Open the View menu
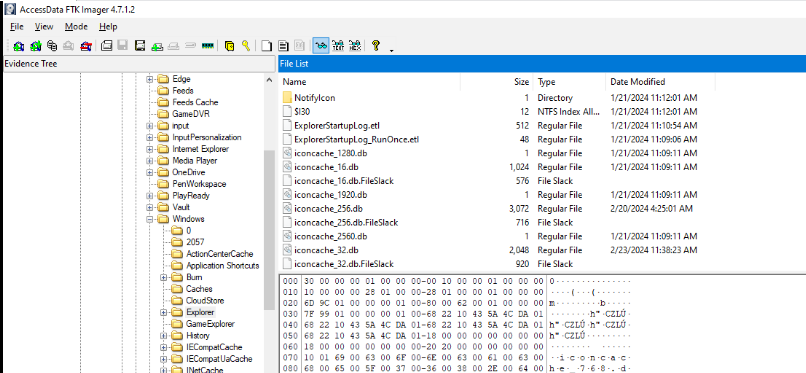The height and width of the screenshot is (373, 806). 44,27
